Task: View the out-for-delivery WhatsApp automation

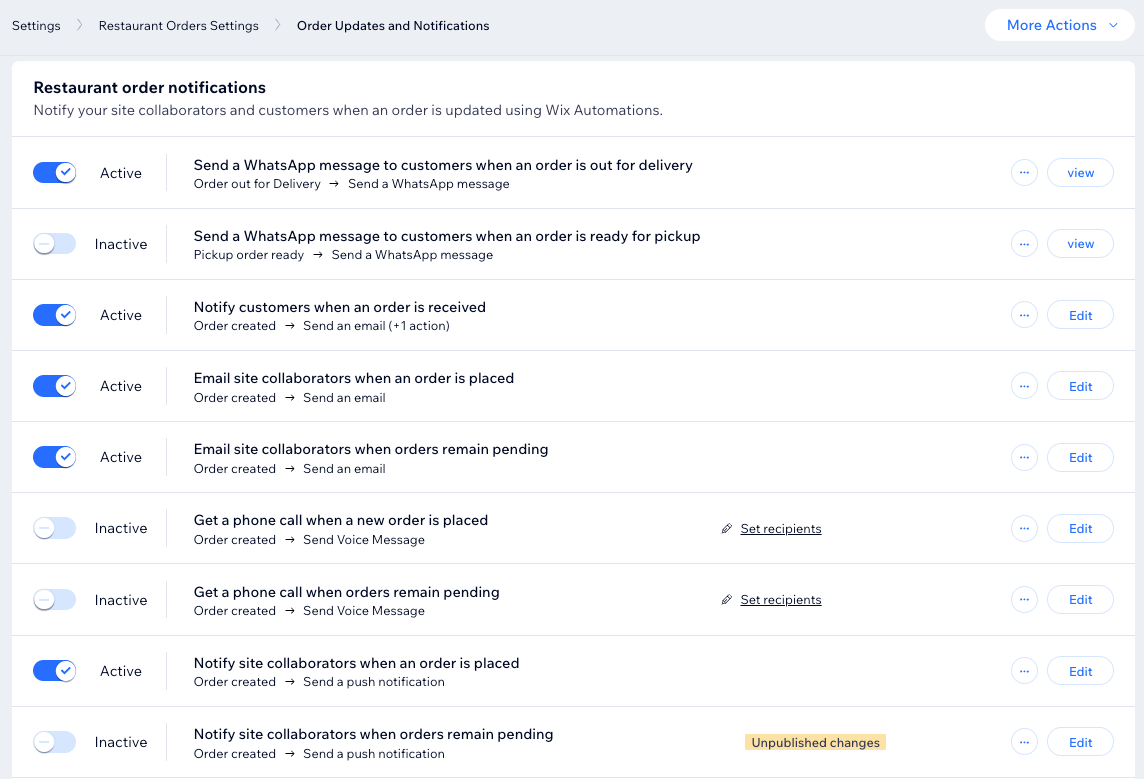Action: [1080, 172]
